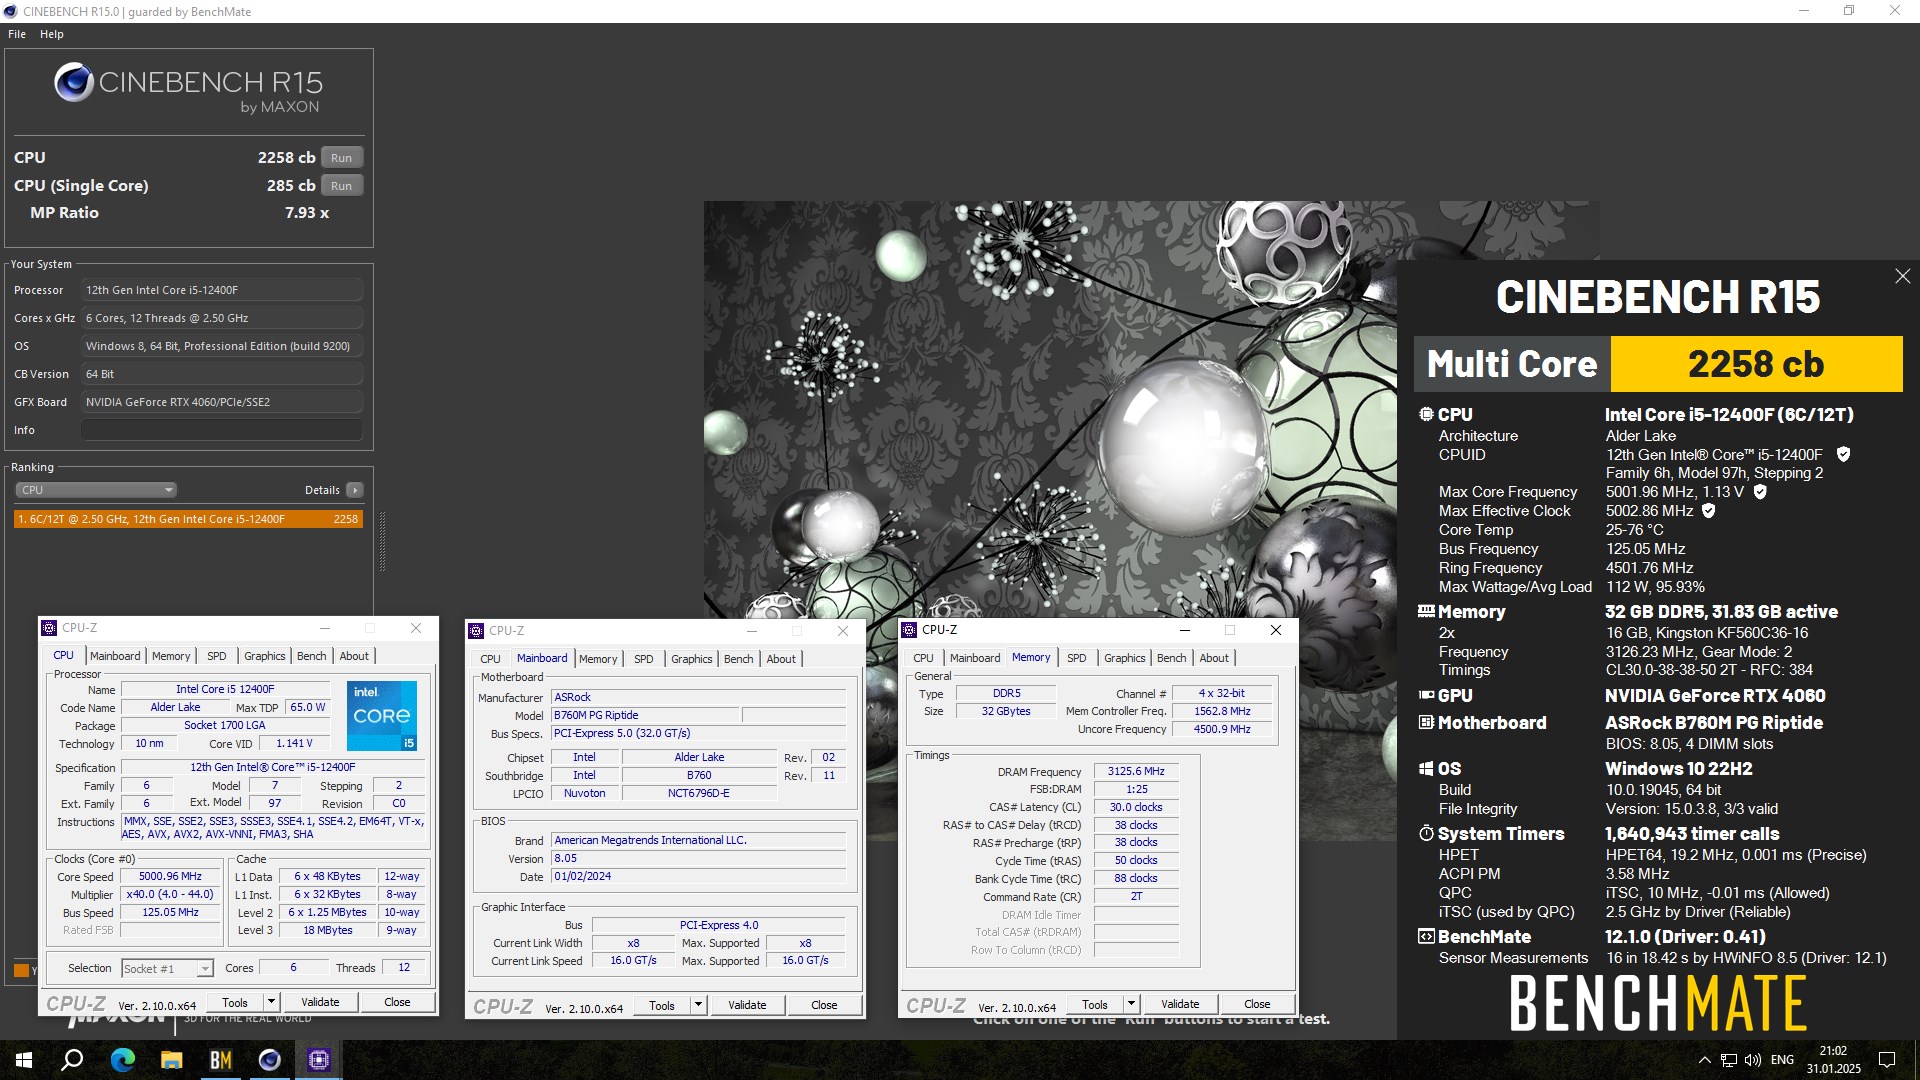The width and height of the screenshot is (1920, 1080).
Task: Open Bench tab in first CPU-Z window
Action: [312, 656]
